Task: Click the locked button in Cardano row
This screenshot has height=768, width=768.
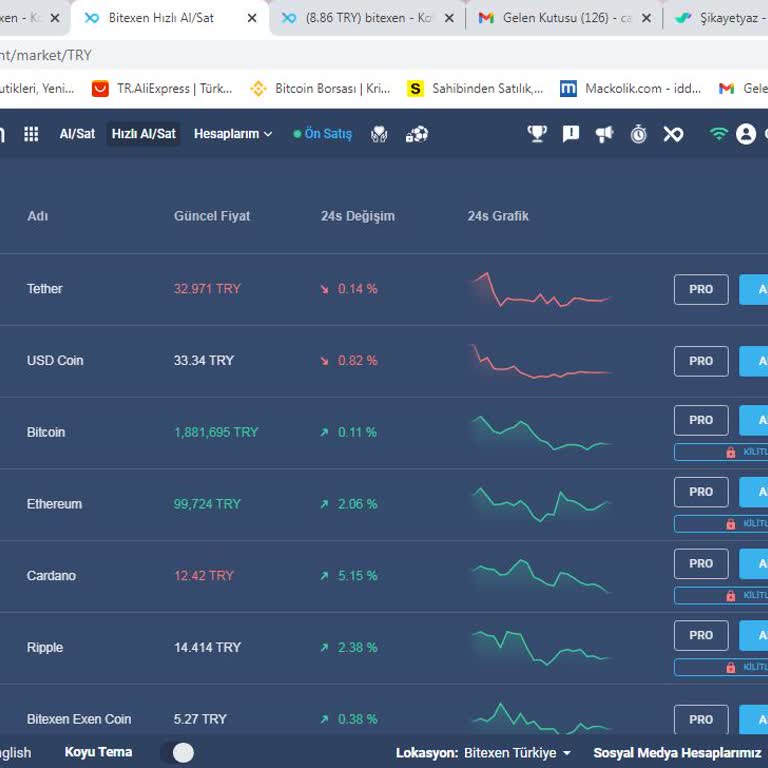Action: (x=721, y=595)
